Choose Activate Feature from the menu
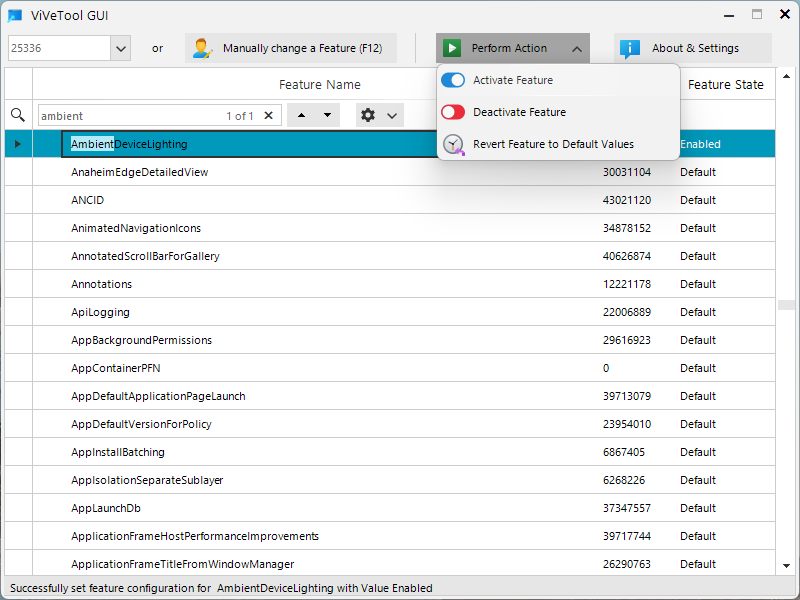Viewport: 800px width, 600px height. click(511, 80)
